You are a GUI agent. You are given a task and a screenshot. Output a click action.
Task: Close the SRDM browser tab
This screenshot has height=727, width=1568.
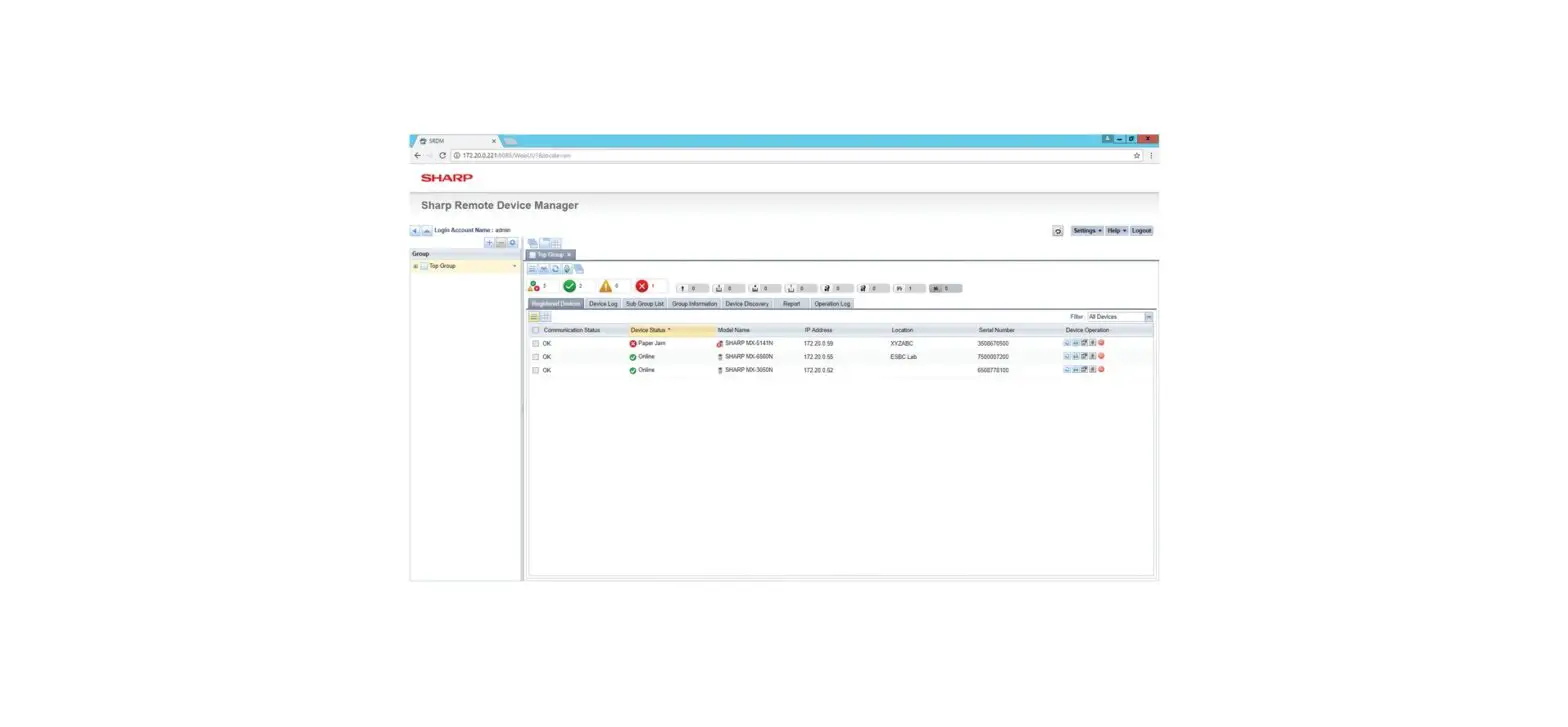pyautogui.click(x=493, y=141)
